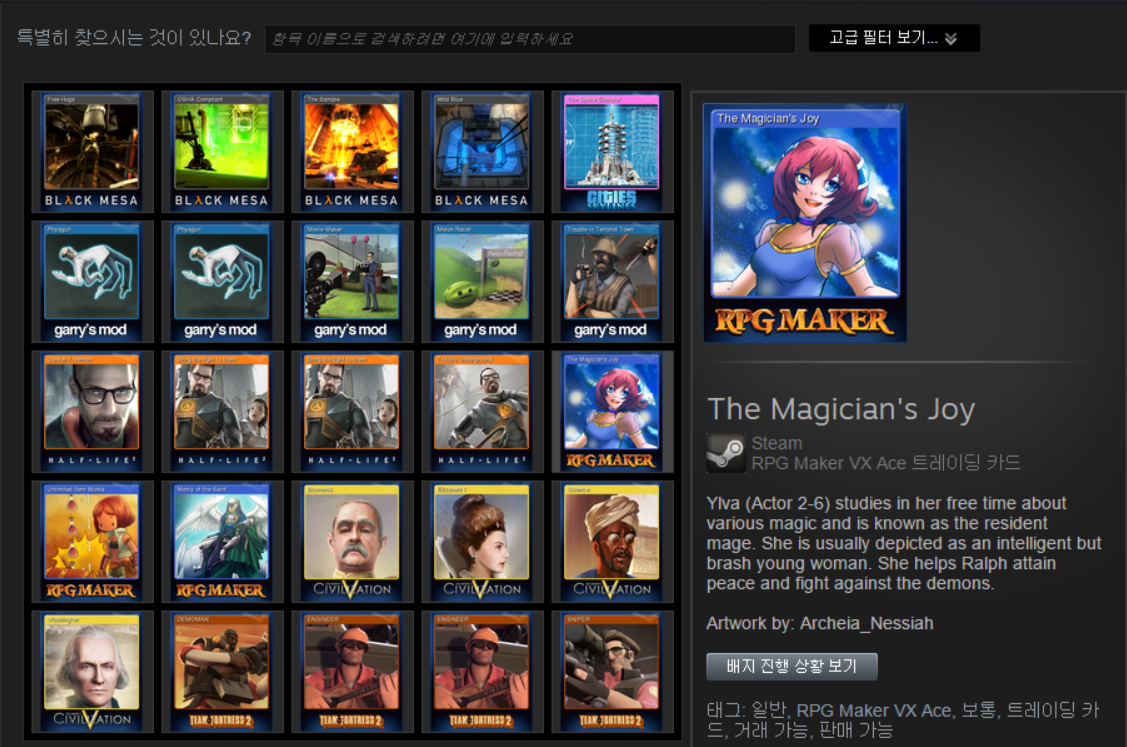The image size is (1127, 747).
Task: Click the large Magician's Joy card preview
Action: point(805,223)
